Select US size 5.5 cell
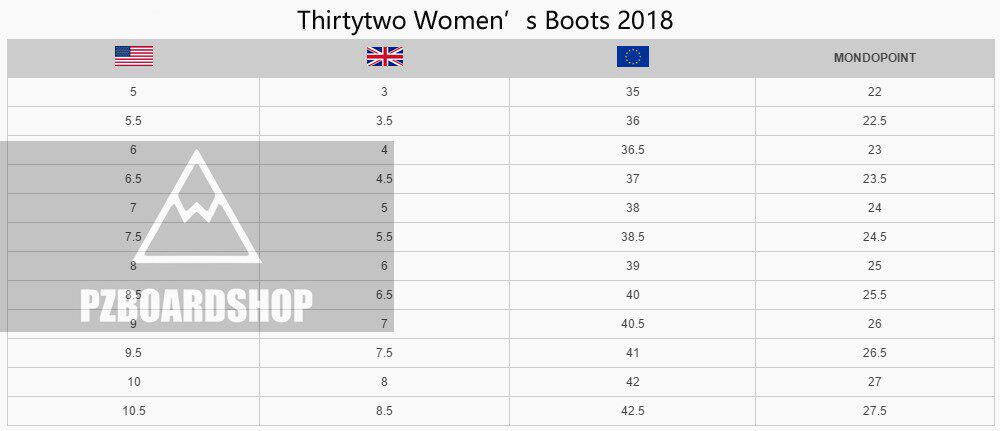Screen dimensions: 1000x431 (x=133, y=121)
